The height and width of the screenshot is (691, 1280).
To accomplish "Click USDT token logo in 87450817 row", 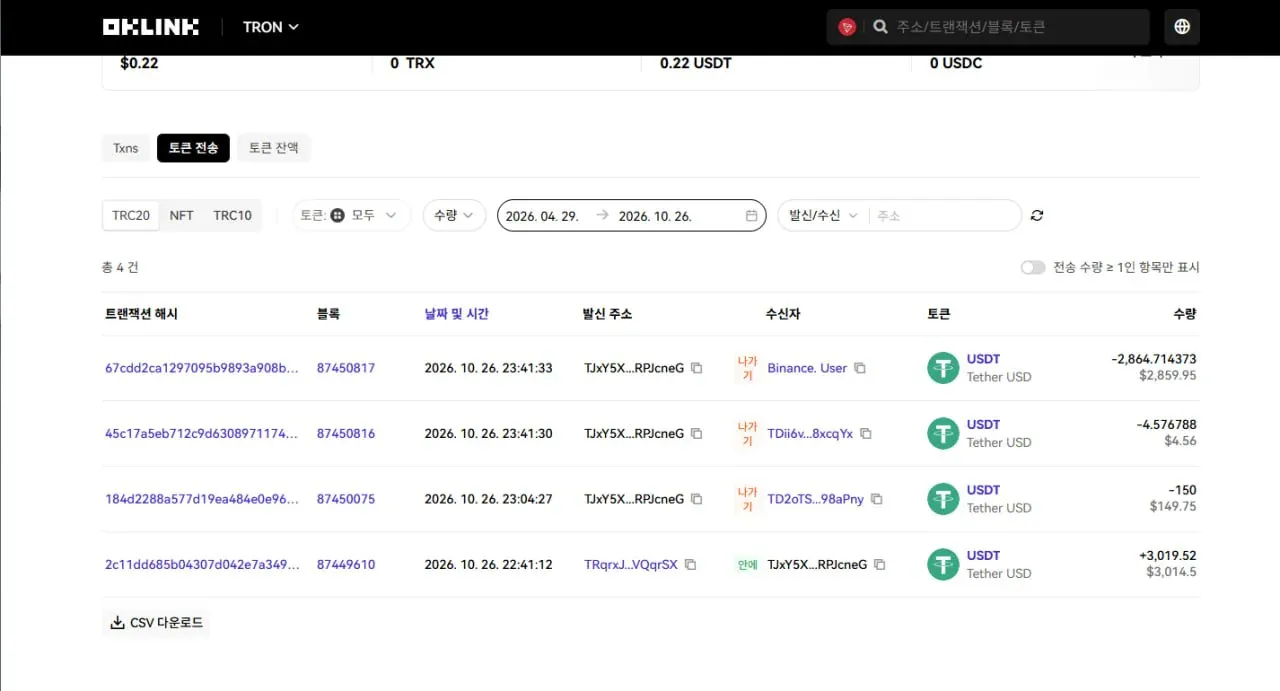I will (943, 368).
